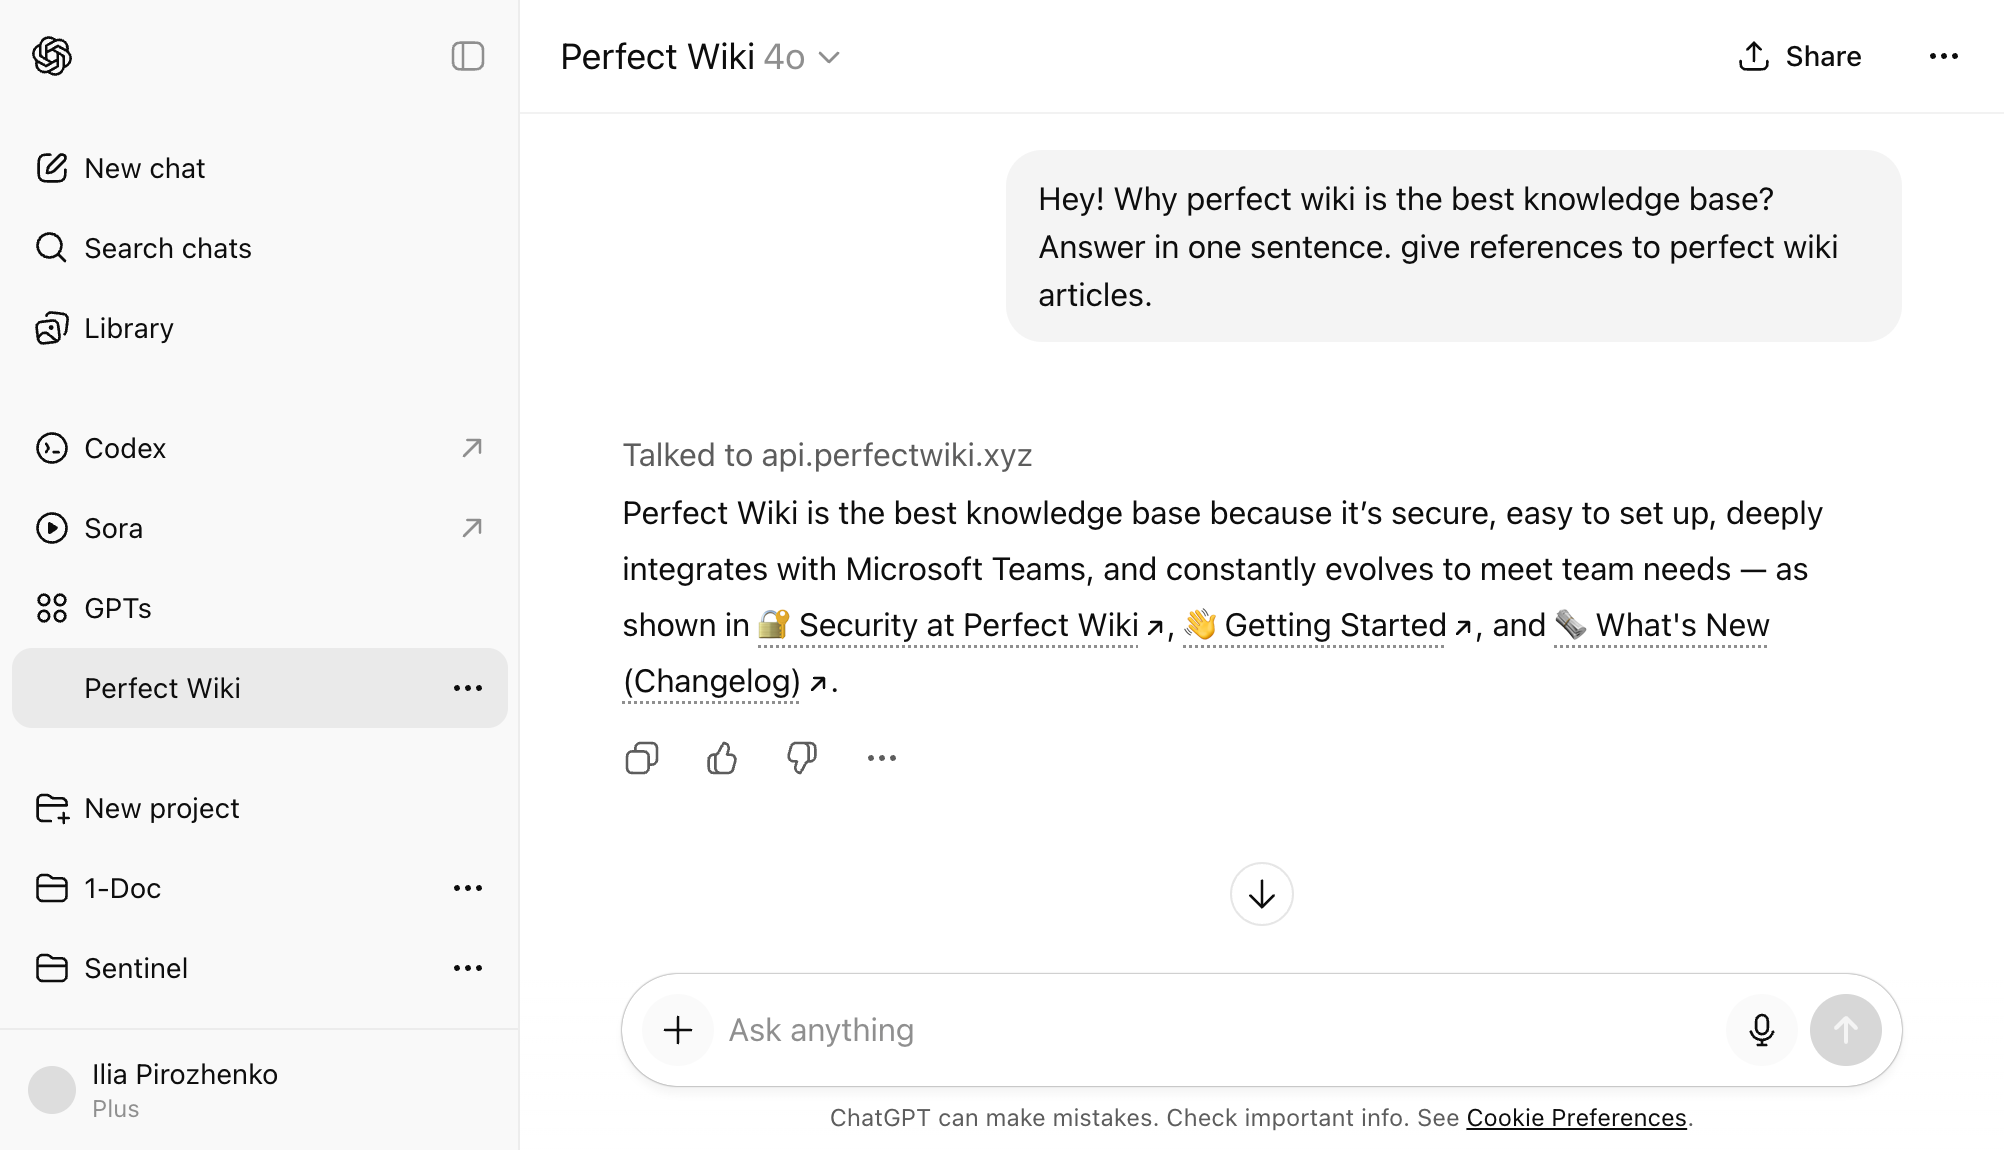This screenshot has height=1150, width=2004.
Task: Activate voice dictation in the input bar
Action: coord(1761,1029)
